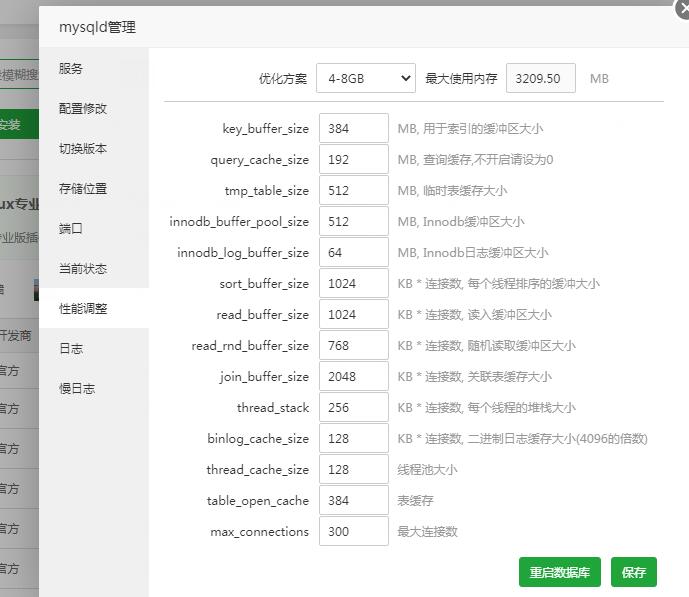Edit the key_buffer_size input field
This screenshot has height=597, width=689.
click(x=354, y=128)
